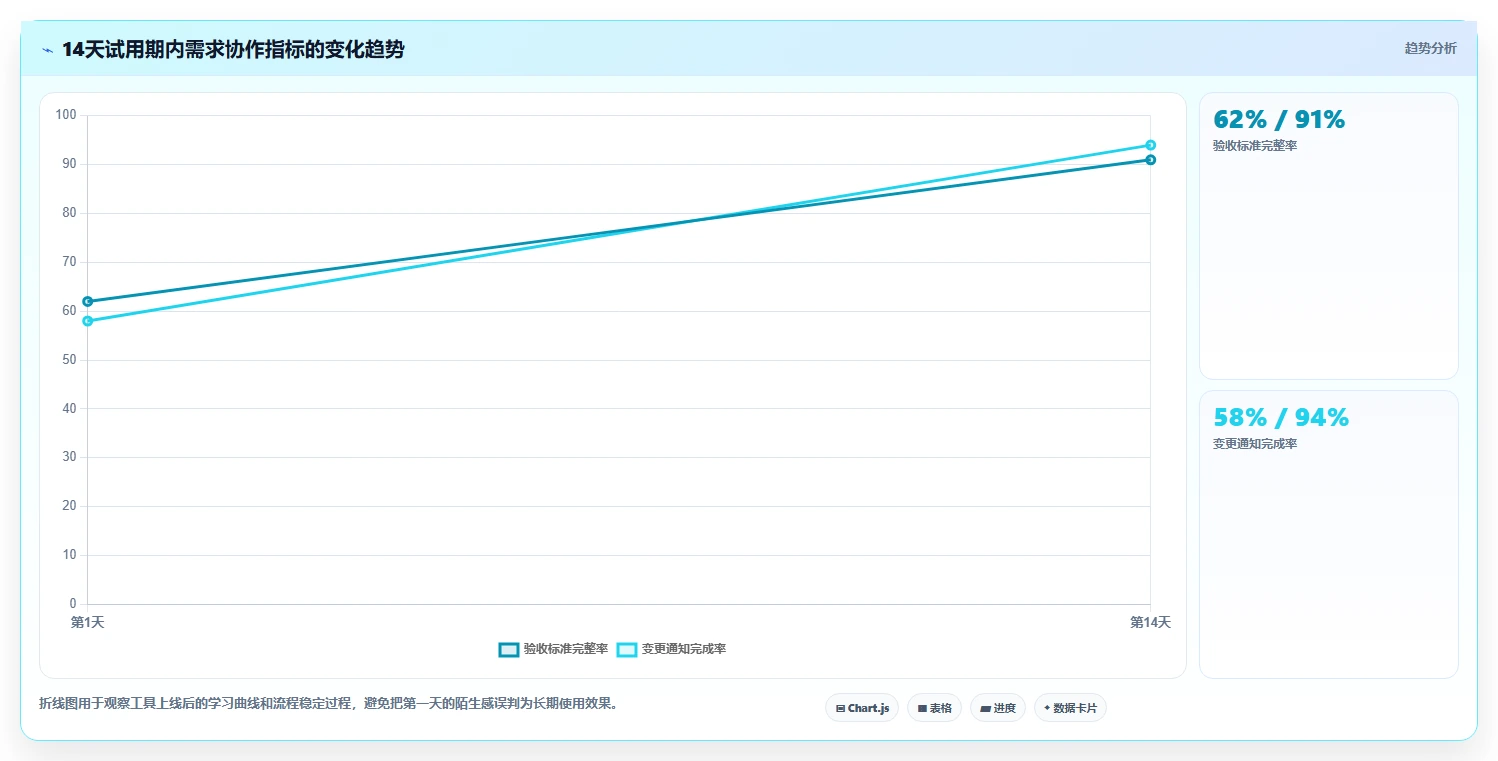Click the y-axis label 0
This screenshot has height=761, width=1498.
tap(73, 604)
